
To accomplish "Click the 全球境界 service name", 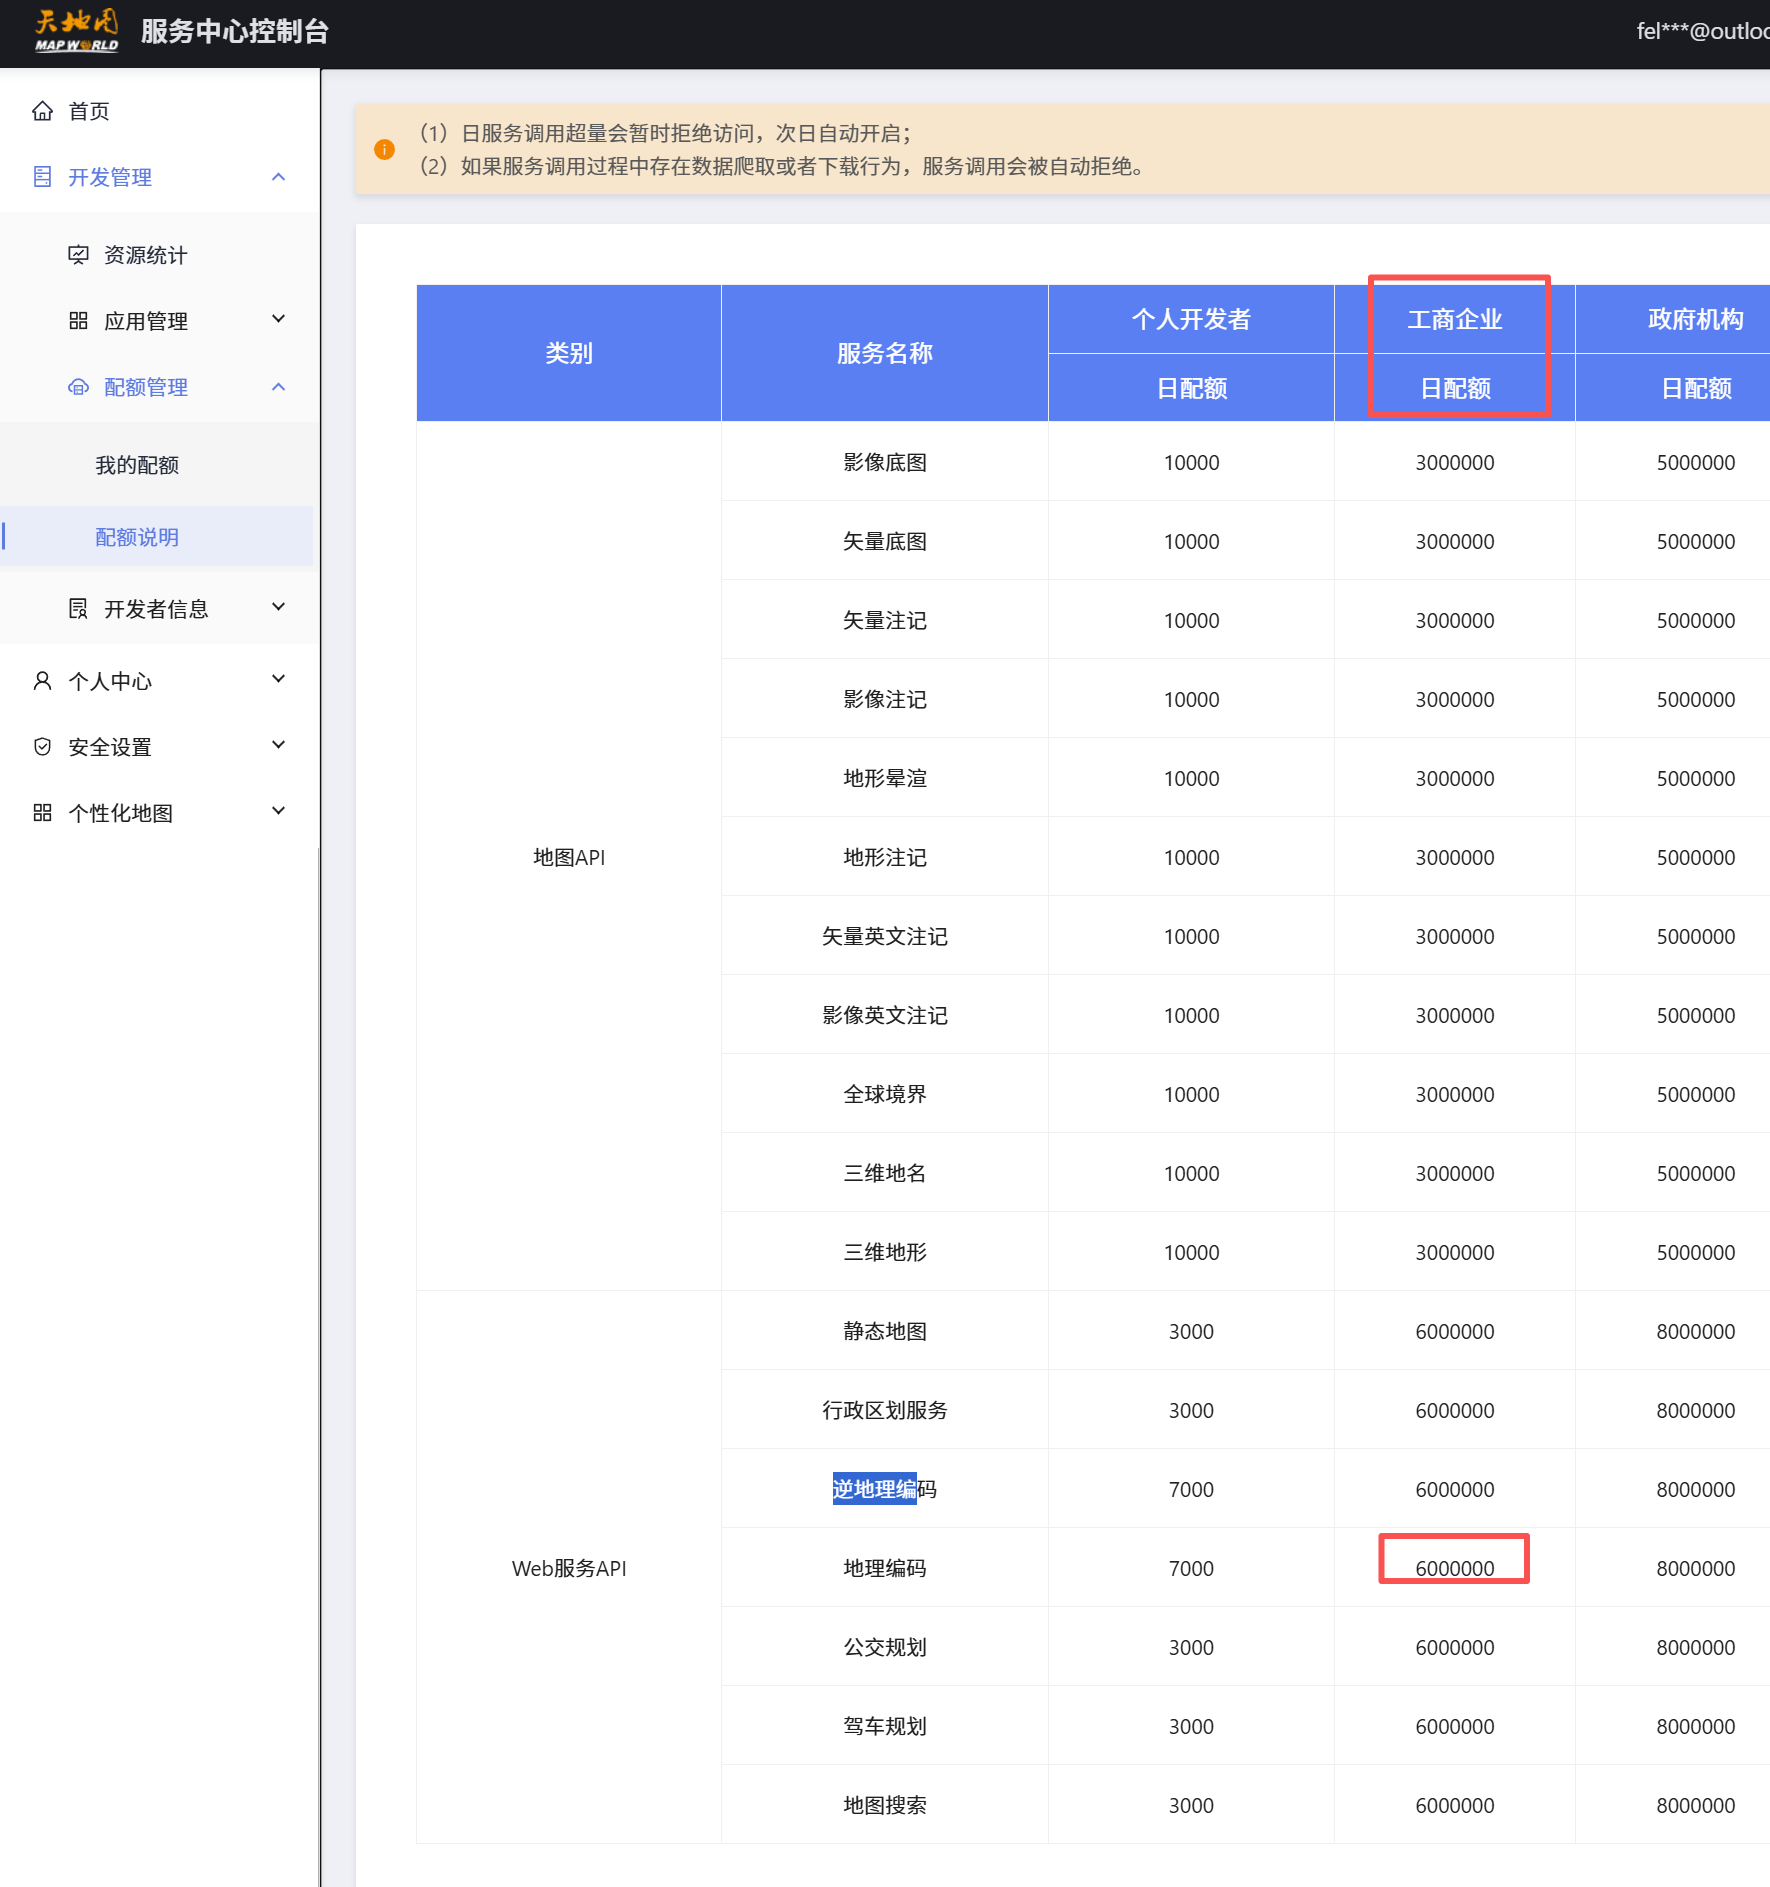I will coord(885,1094).
